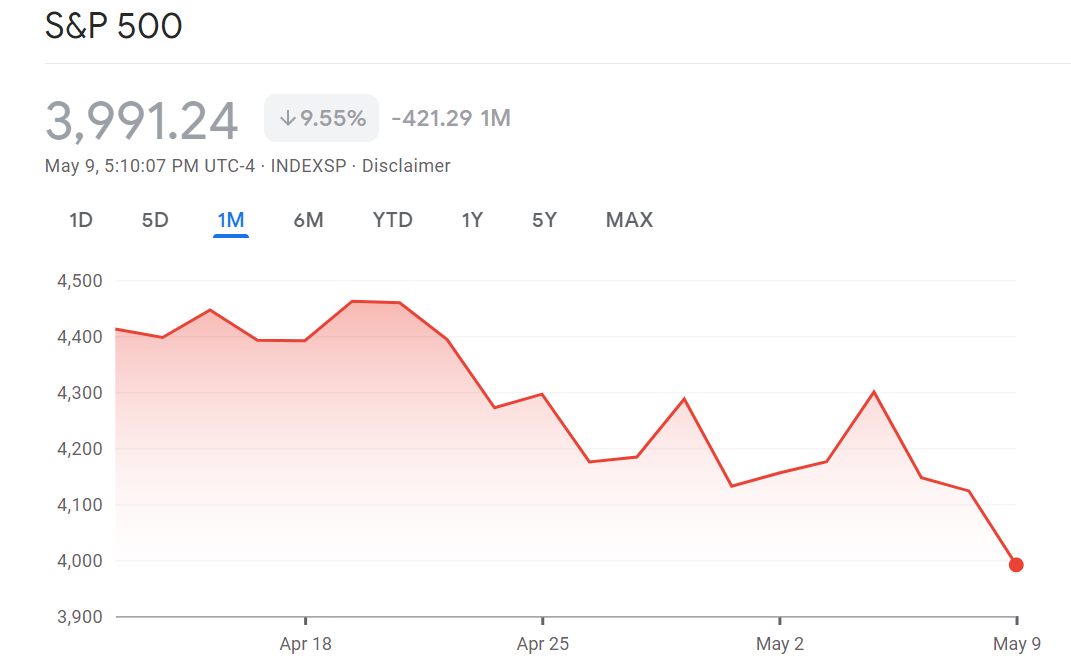Select the 5Y time range
The width and height of the screenshot is (1071, 666).
tap(544, 220)
